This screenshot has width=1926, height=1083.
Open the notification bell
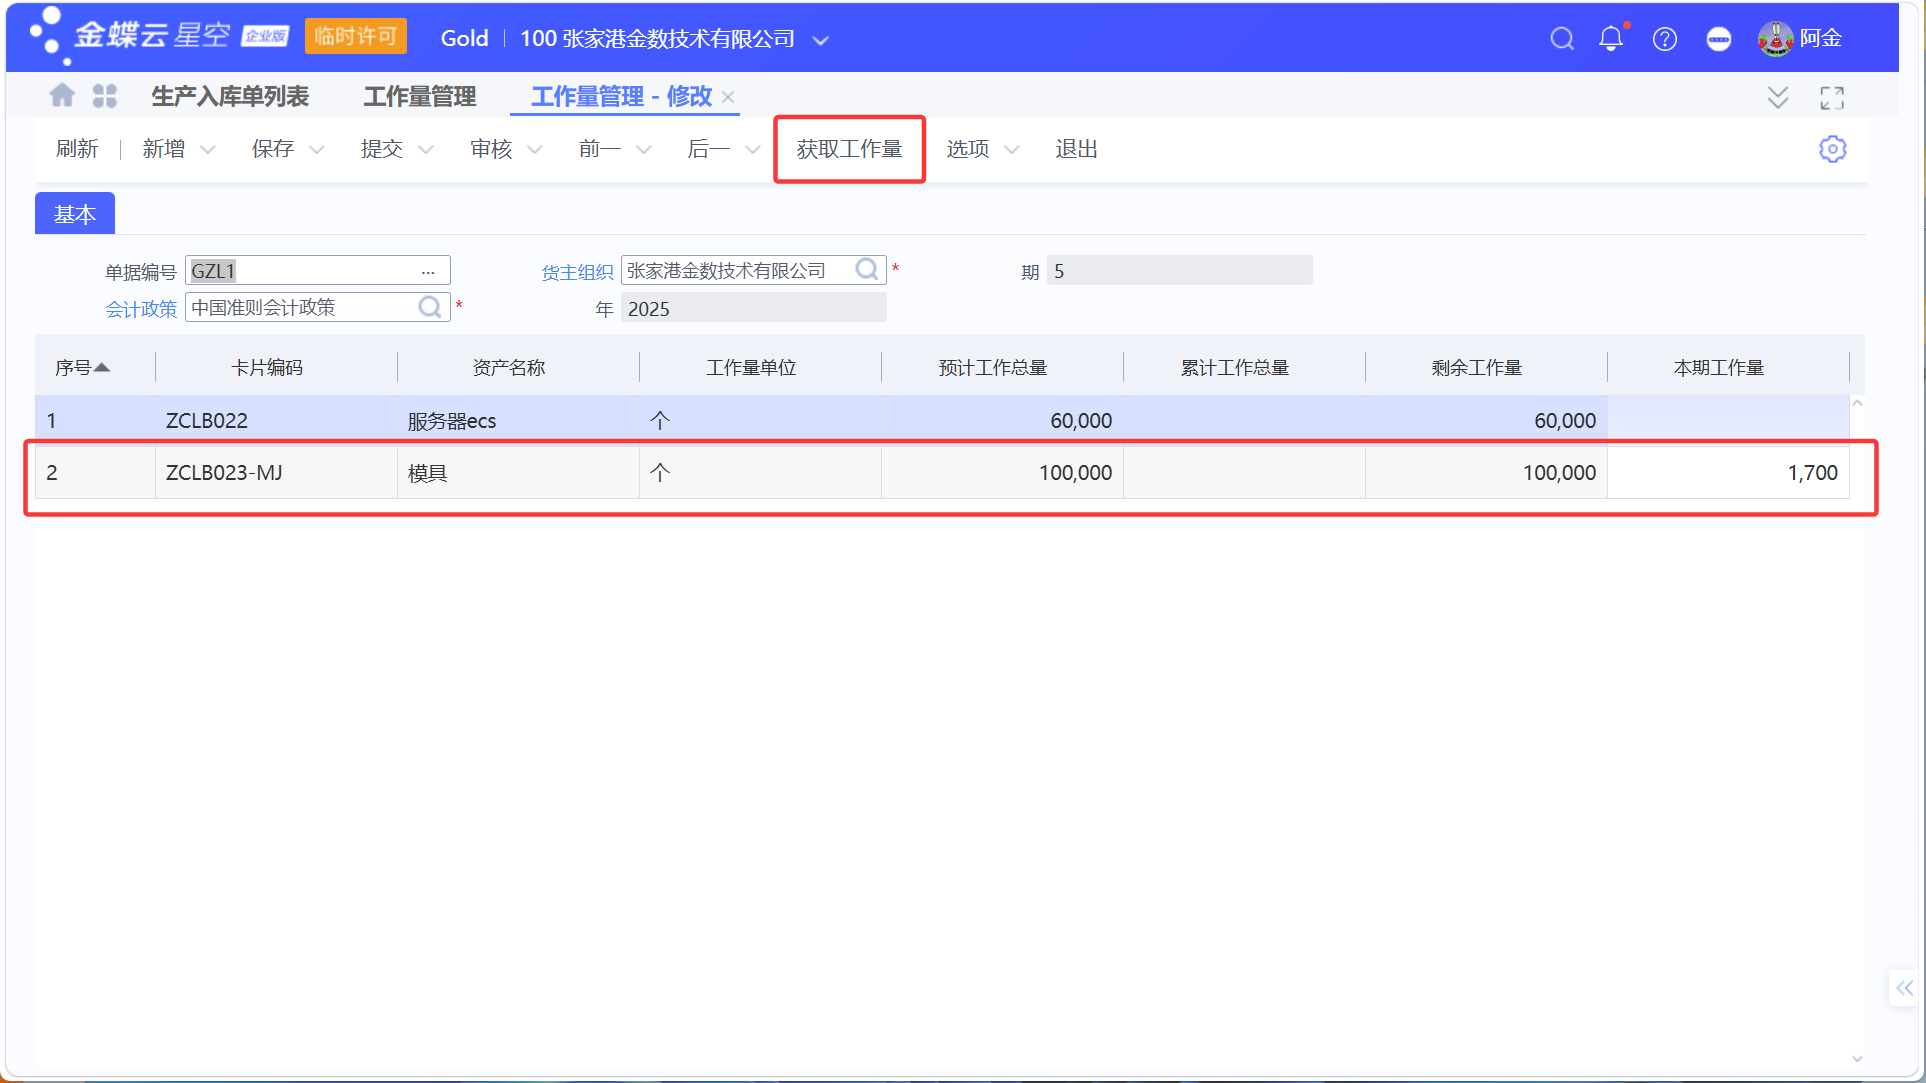point(1611,39)
